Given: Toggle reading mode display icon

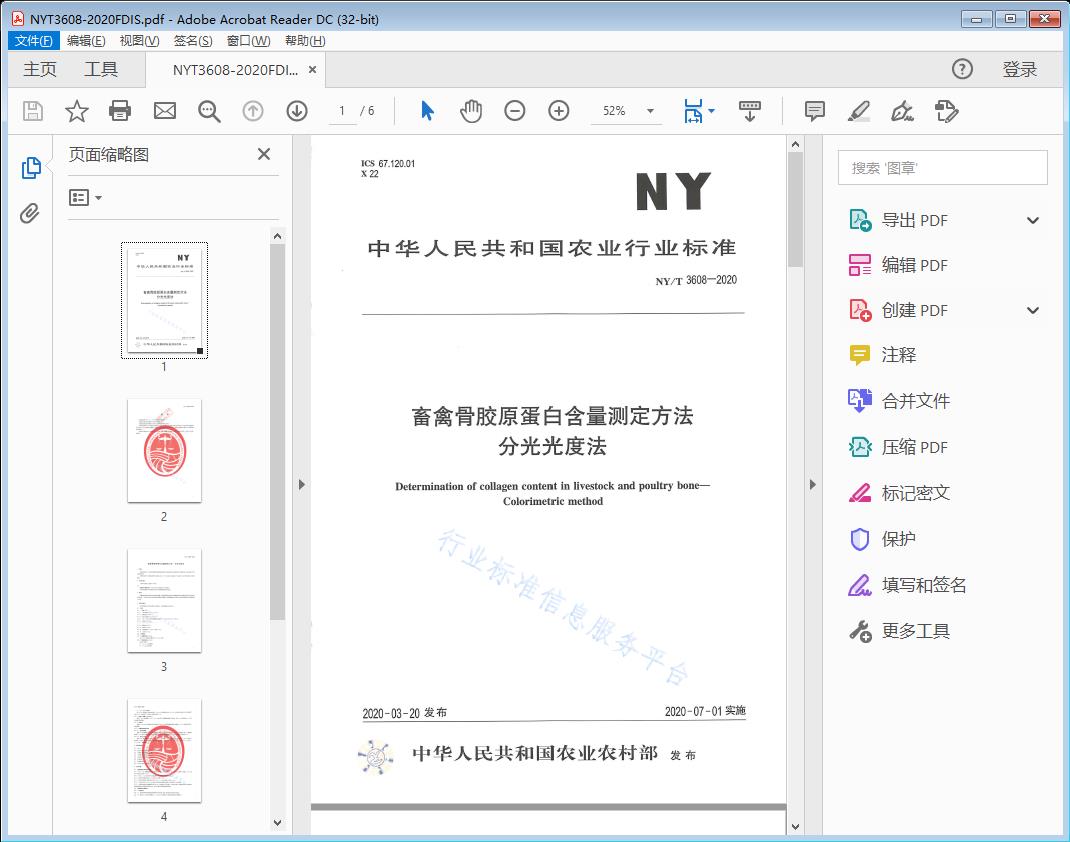Looking at the screenshot, I should [750, 111].
